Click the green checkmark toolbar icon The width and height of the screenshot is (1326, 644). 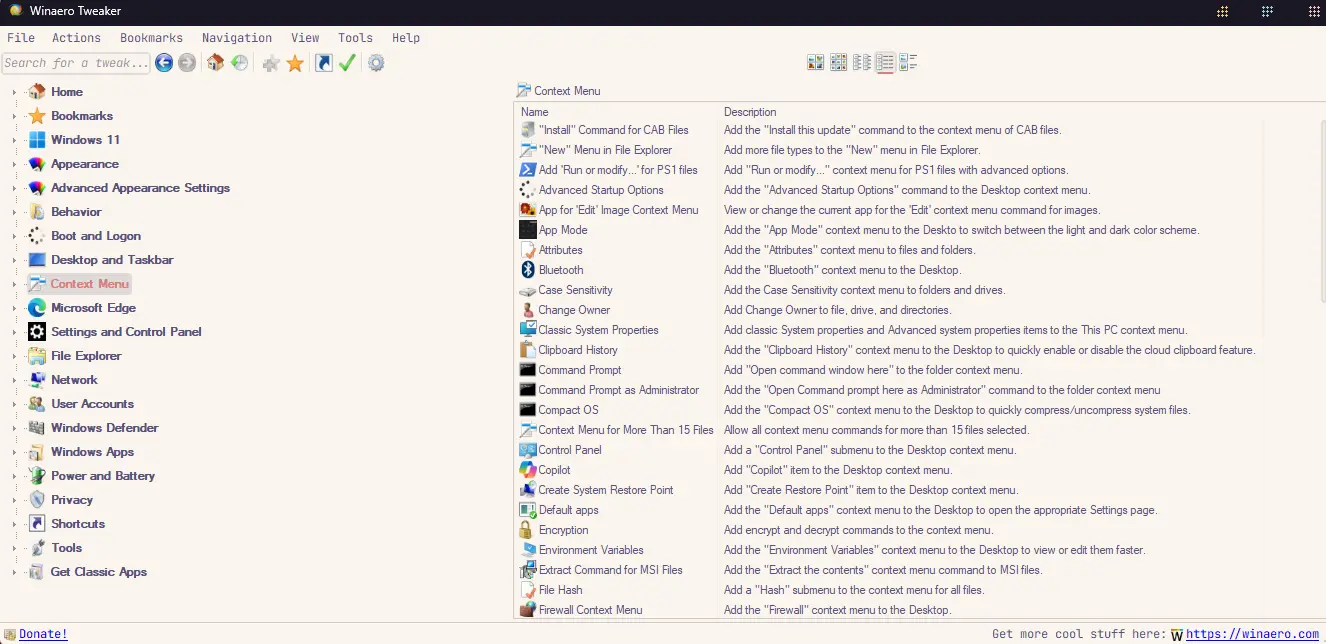tap(347, 63)
